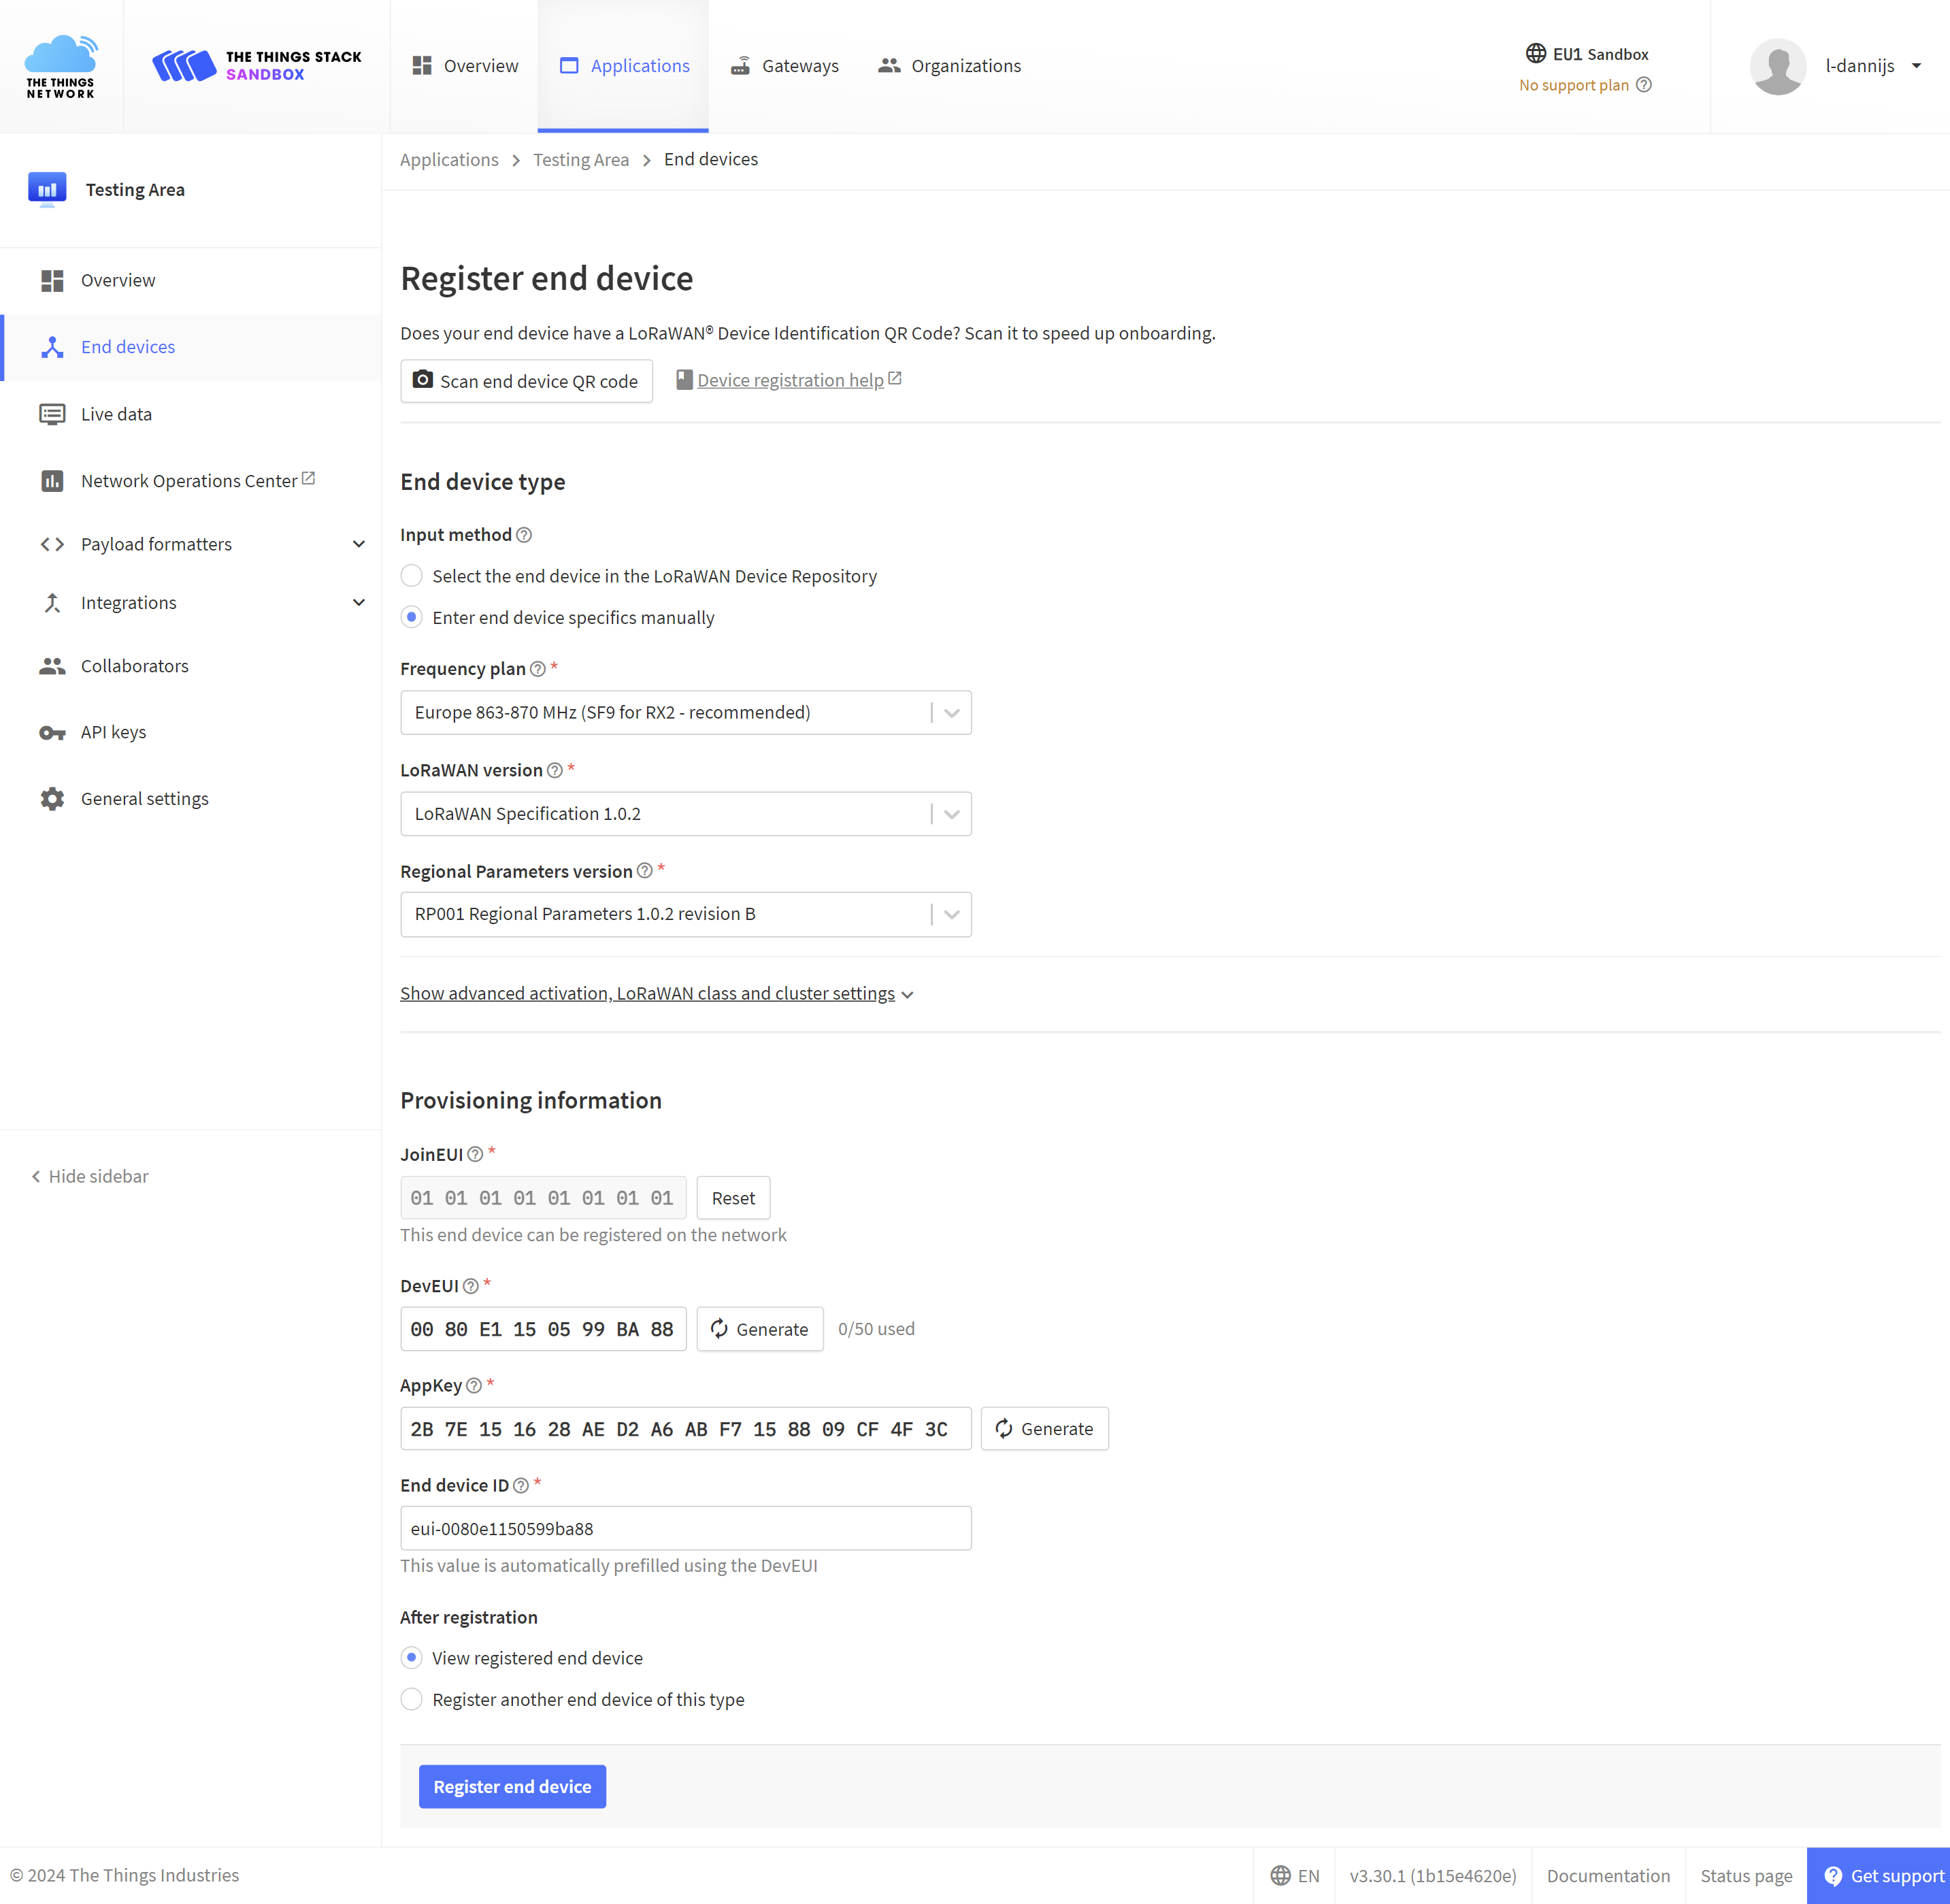The image size is (1950, 1904).
Task: Open Device registration help link
Action: [788, 378]
